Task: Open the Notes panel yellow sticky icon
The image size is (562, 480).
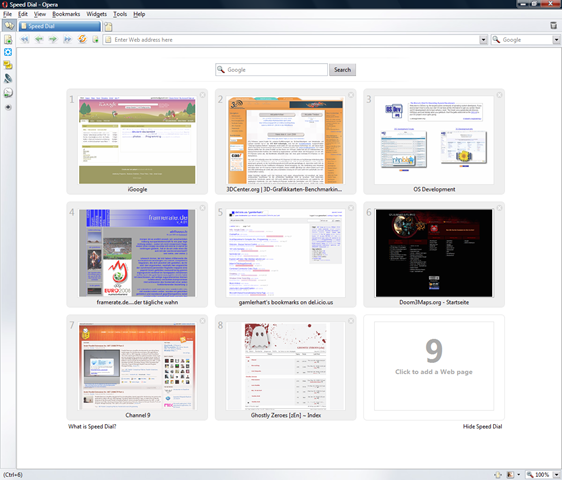Action: coord(8,65)
